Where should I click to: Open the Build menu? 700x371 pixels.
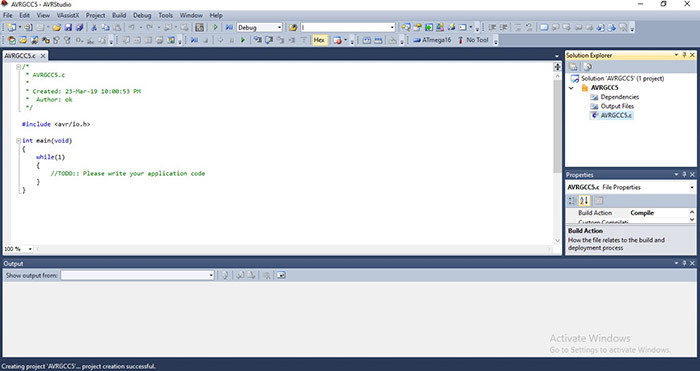point(119,15)
